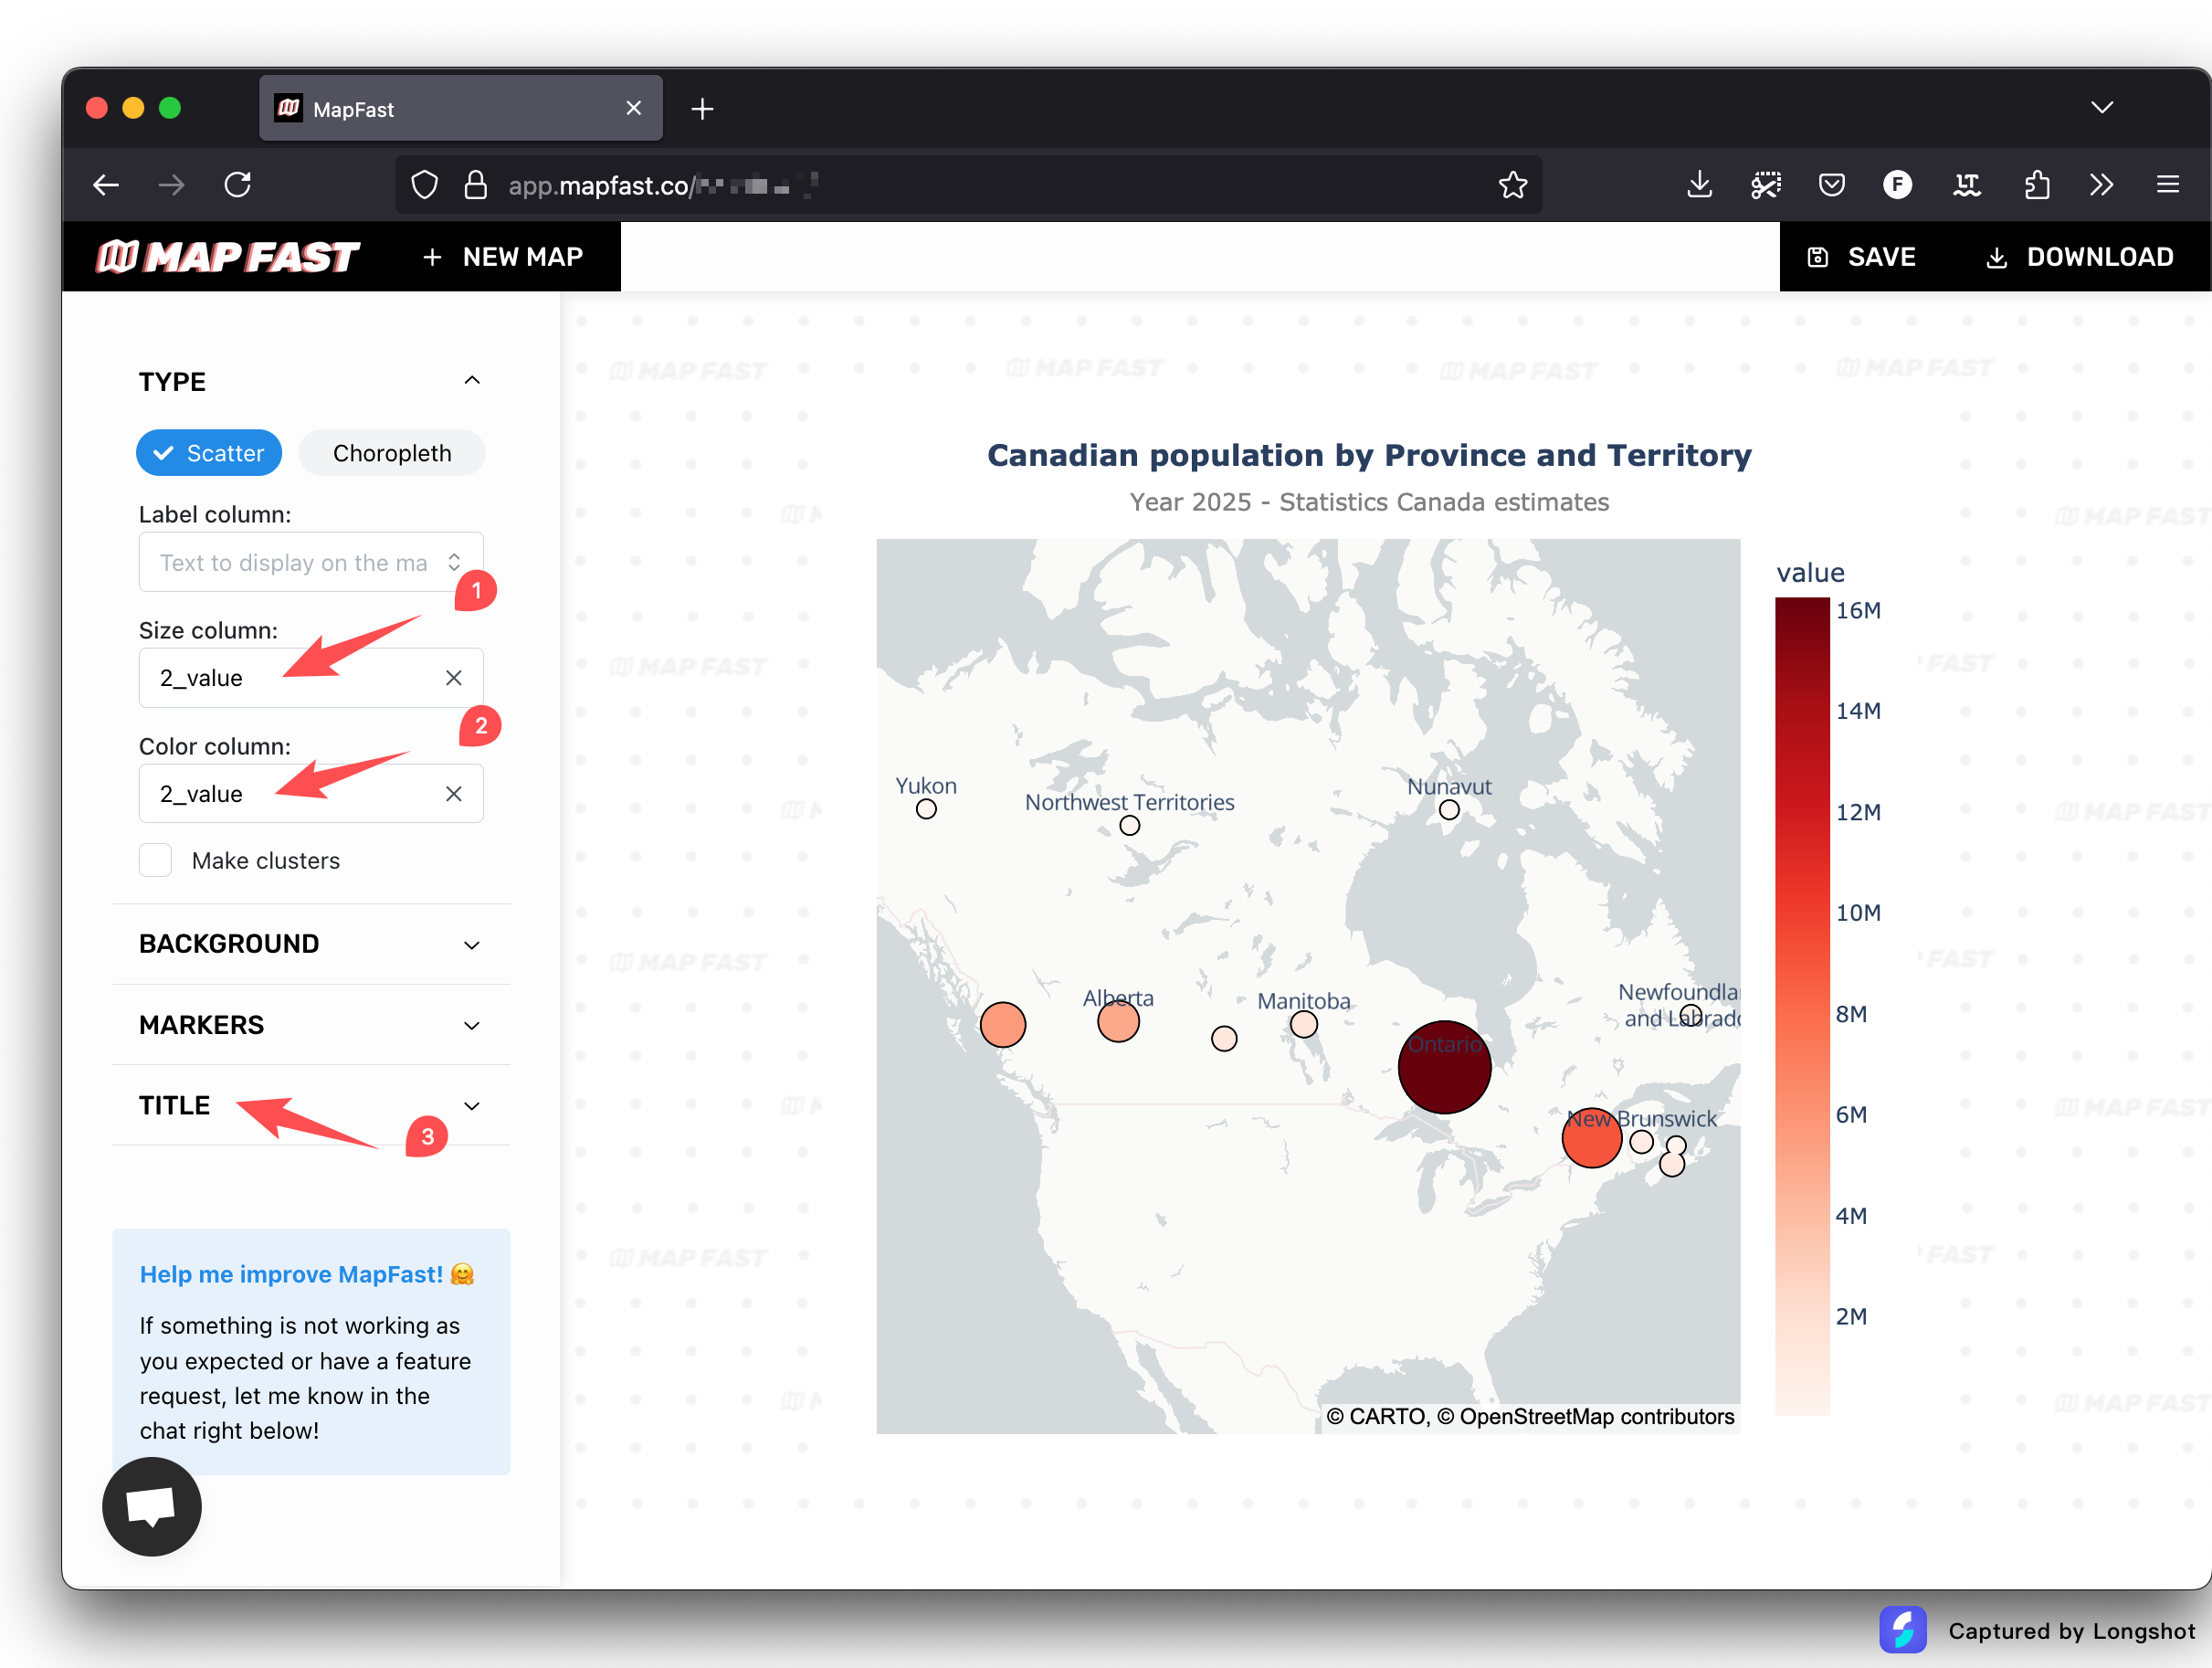Expand the BACKGROUND section
The image size is (2212, 1668).
point(311,944)
